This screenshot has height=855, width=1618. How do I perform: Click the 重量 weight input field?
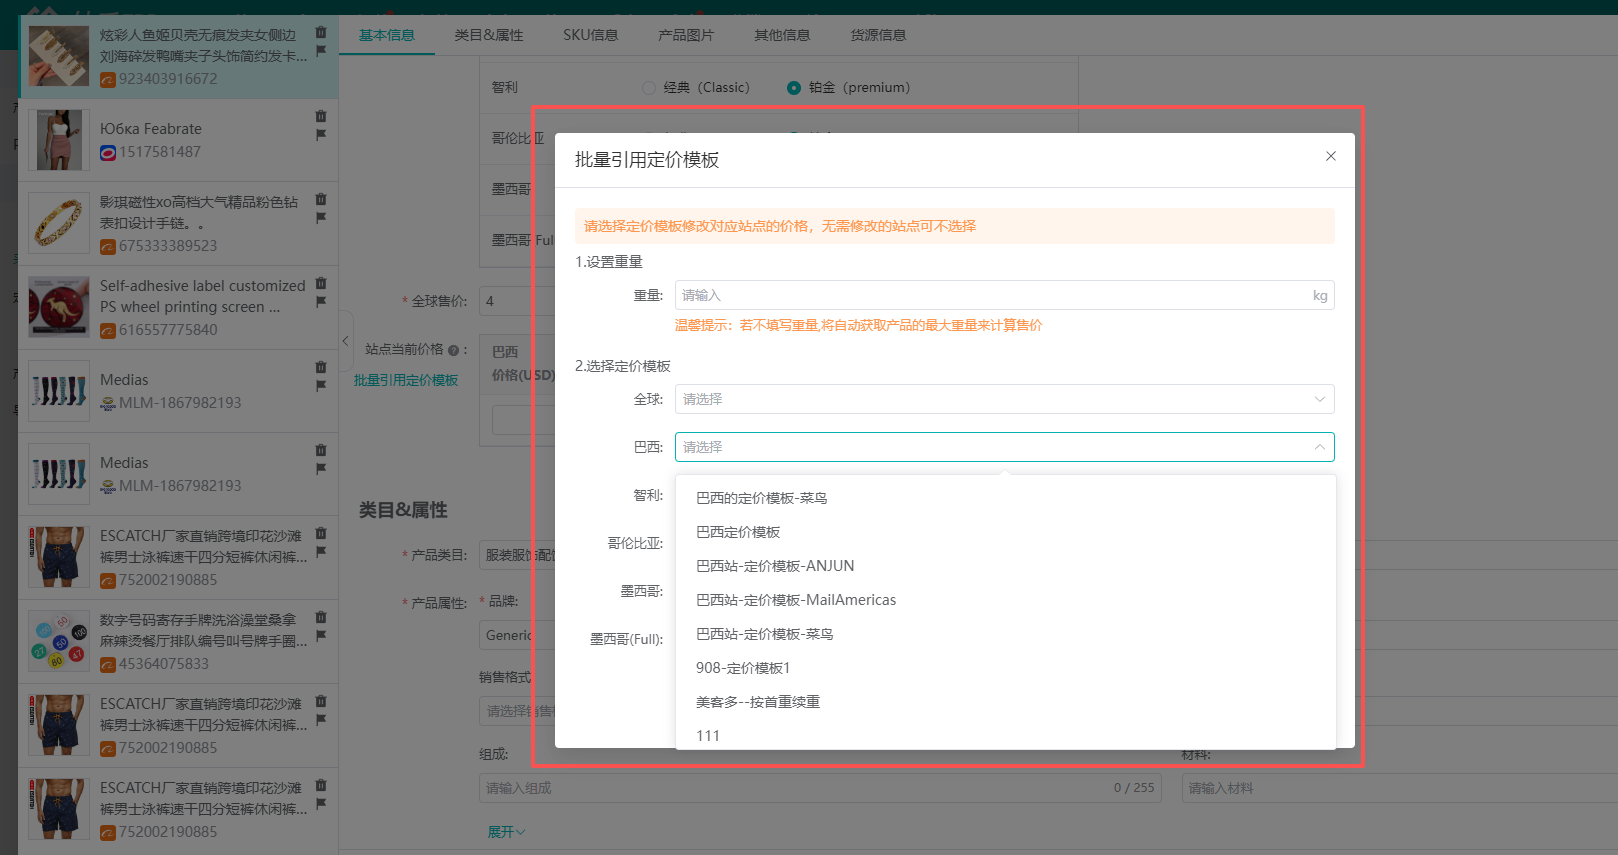[990, 295]
